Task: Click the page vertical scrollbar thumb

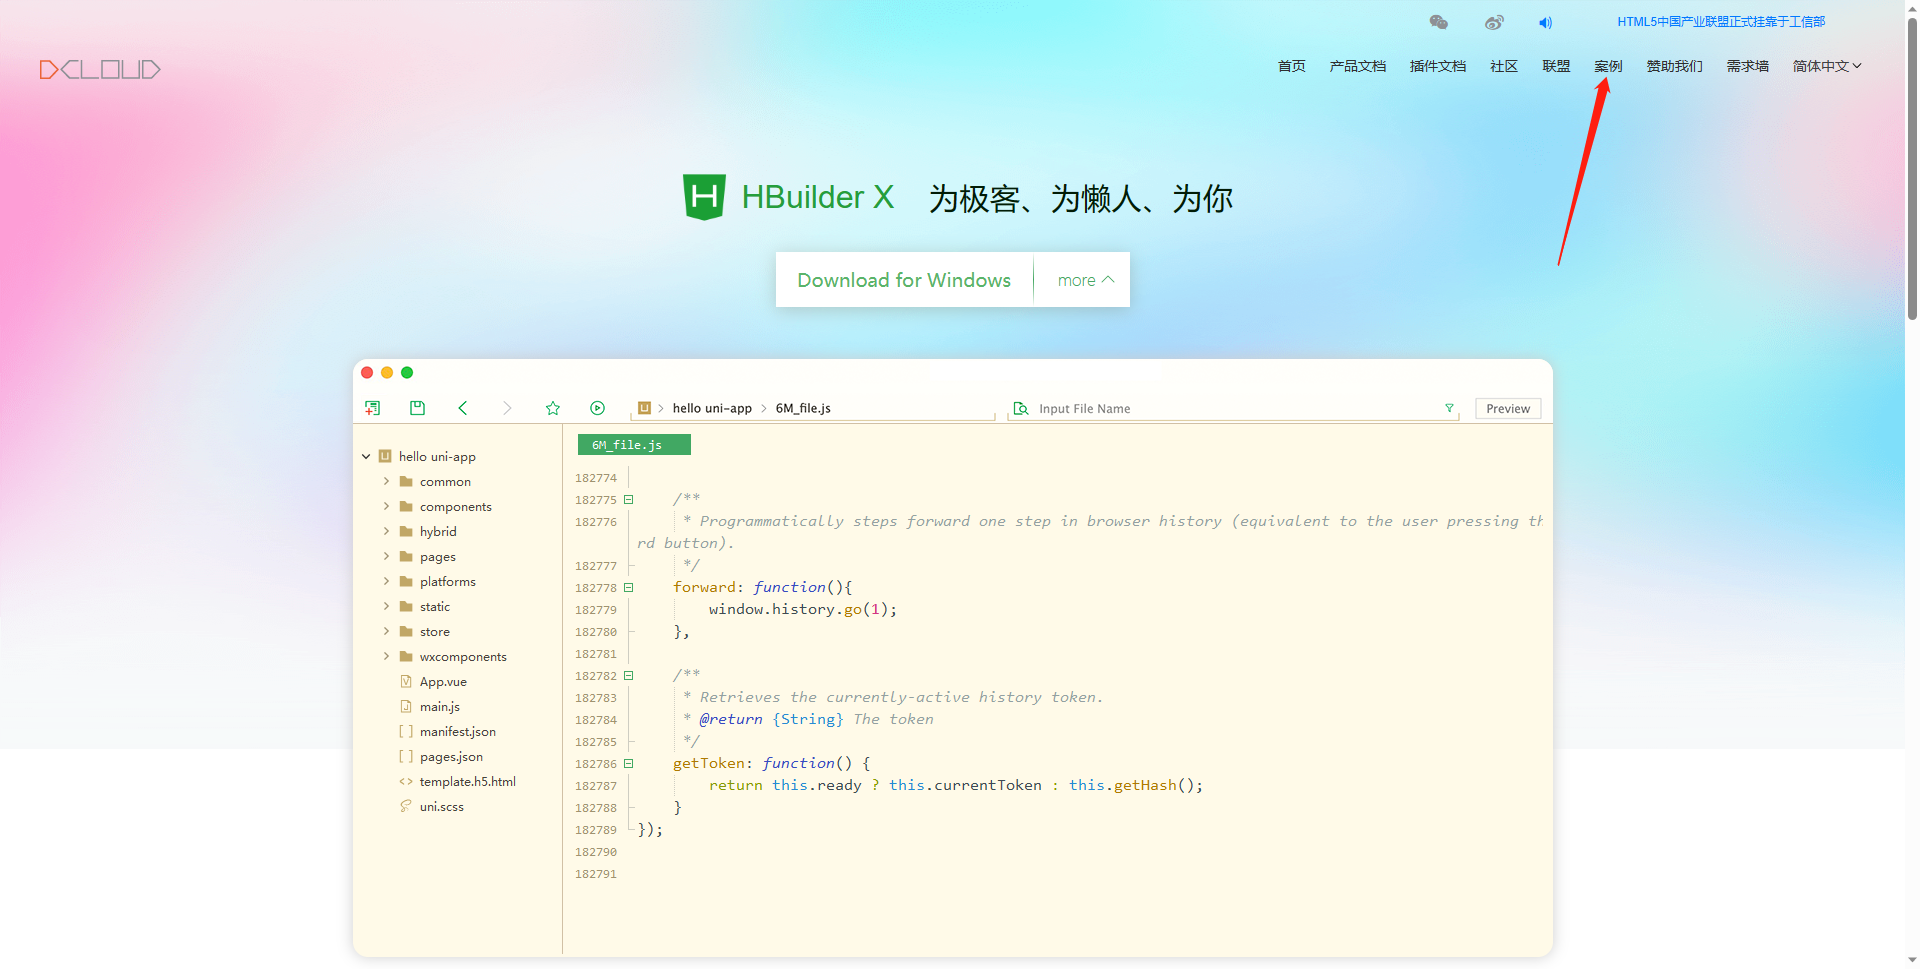Action: tap(1912, 168)
